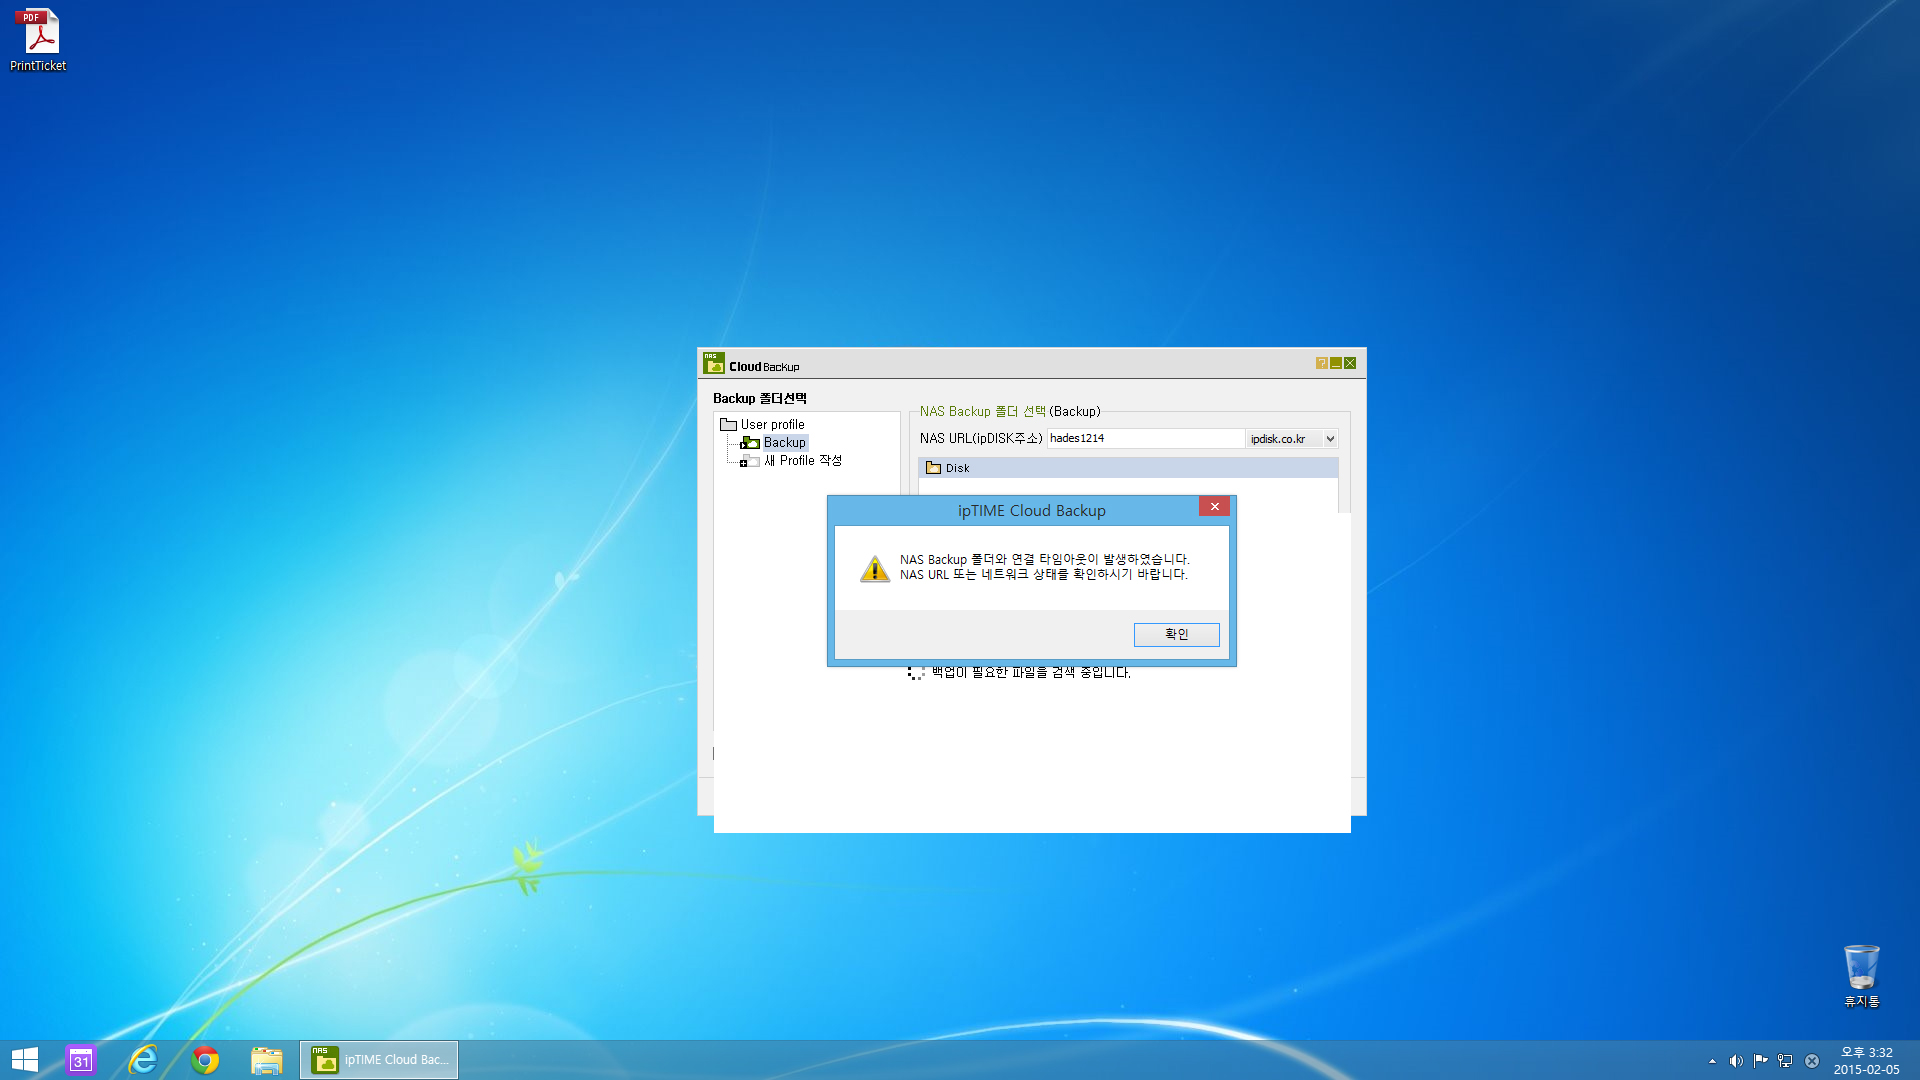This screenshot has width=1920, height=1080.
Task: Open the help button in the Cloud Backup title bar
Action: click(1321, 363)
